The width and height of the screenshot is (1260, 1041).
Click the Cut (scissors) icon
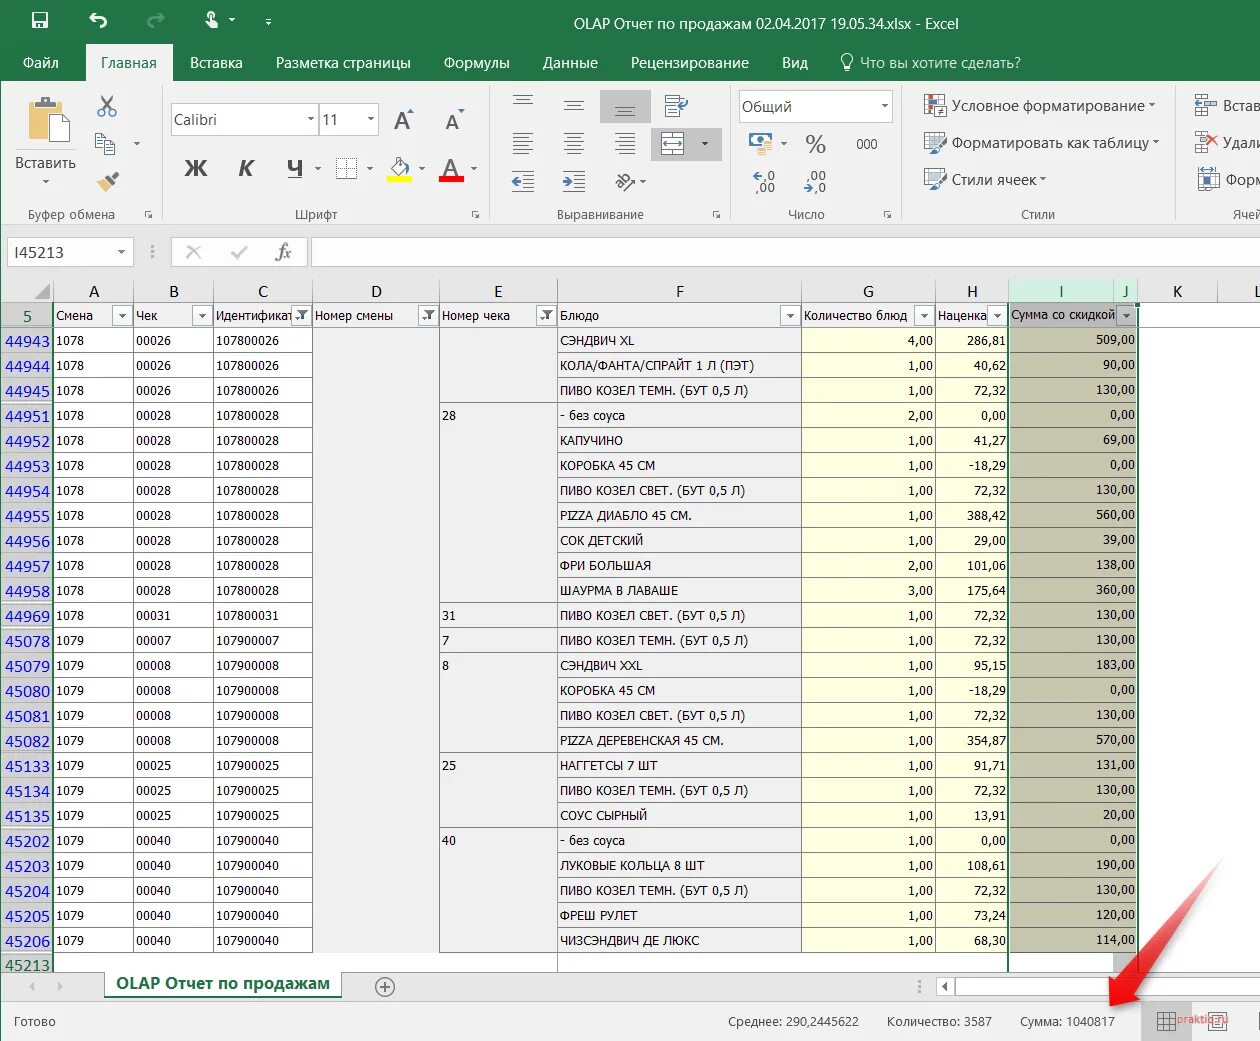(x=107, y=105)
